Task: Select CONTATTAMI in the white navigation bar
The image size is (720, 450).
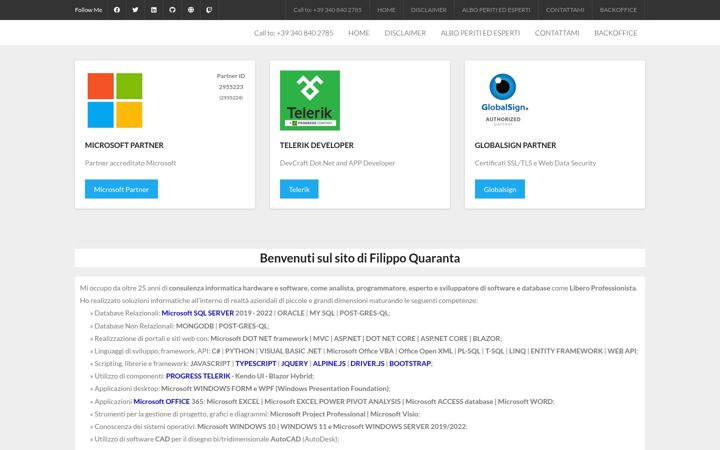Action: click(x=557, y=33)
